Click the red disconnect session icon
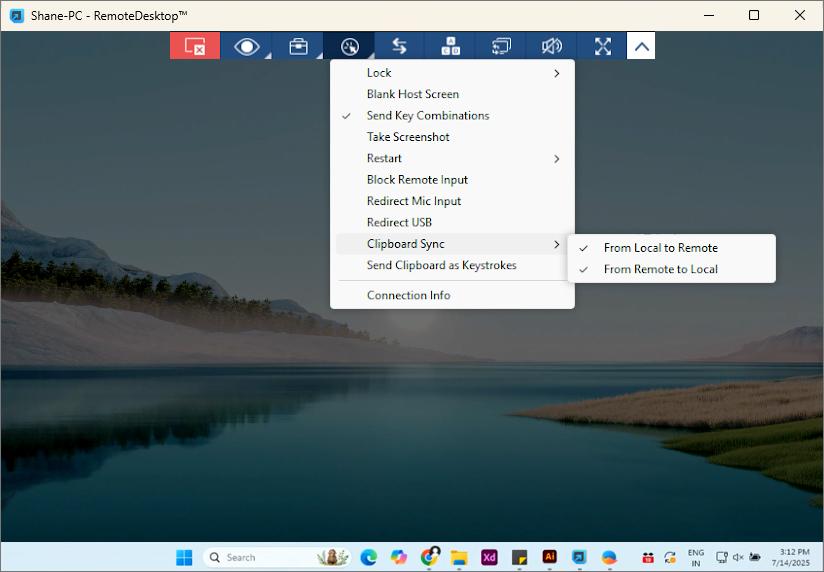Image resolution: width=824 pixels, height=572 pixels. point(195,46)
